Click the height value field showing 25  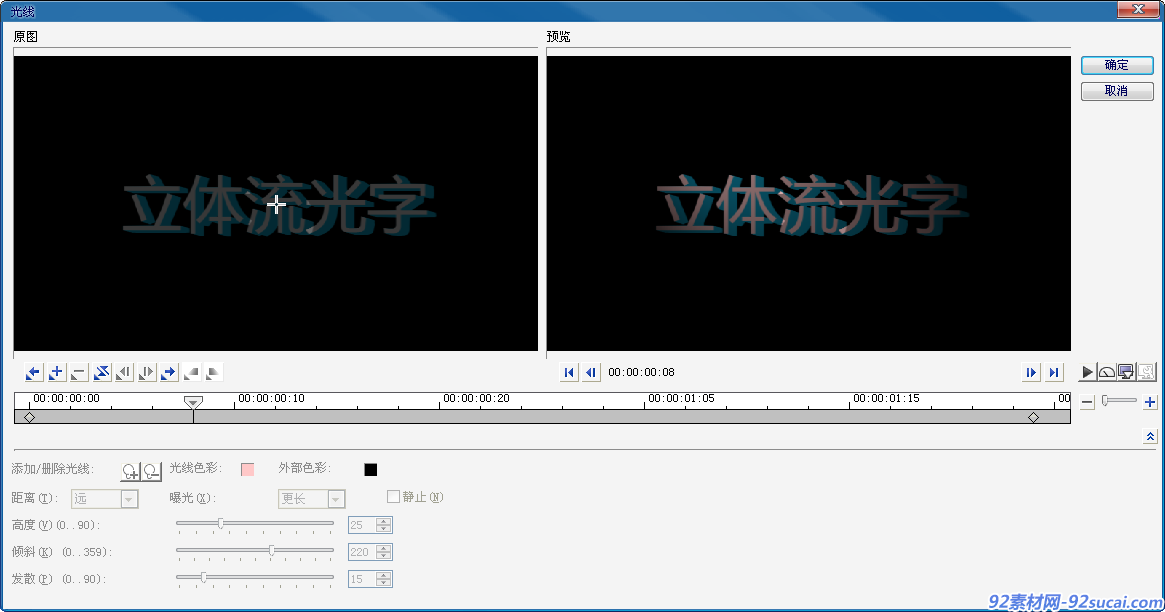coord(362,525)
